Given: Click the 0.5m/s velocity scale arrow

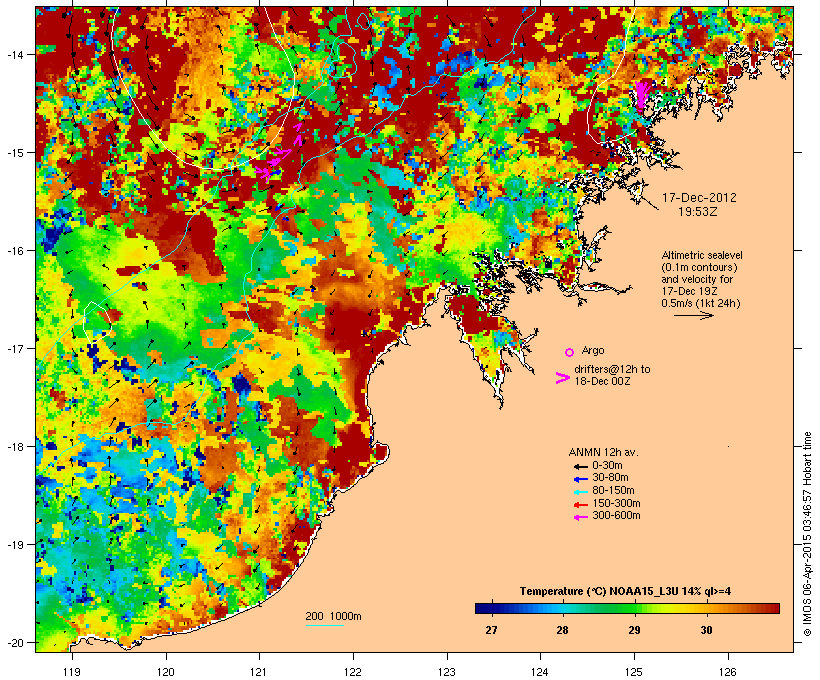Looking at the screenshot, I should [693, 315].
